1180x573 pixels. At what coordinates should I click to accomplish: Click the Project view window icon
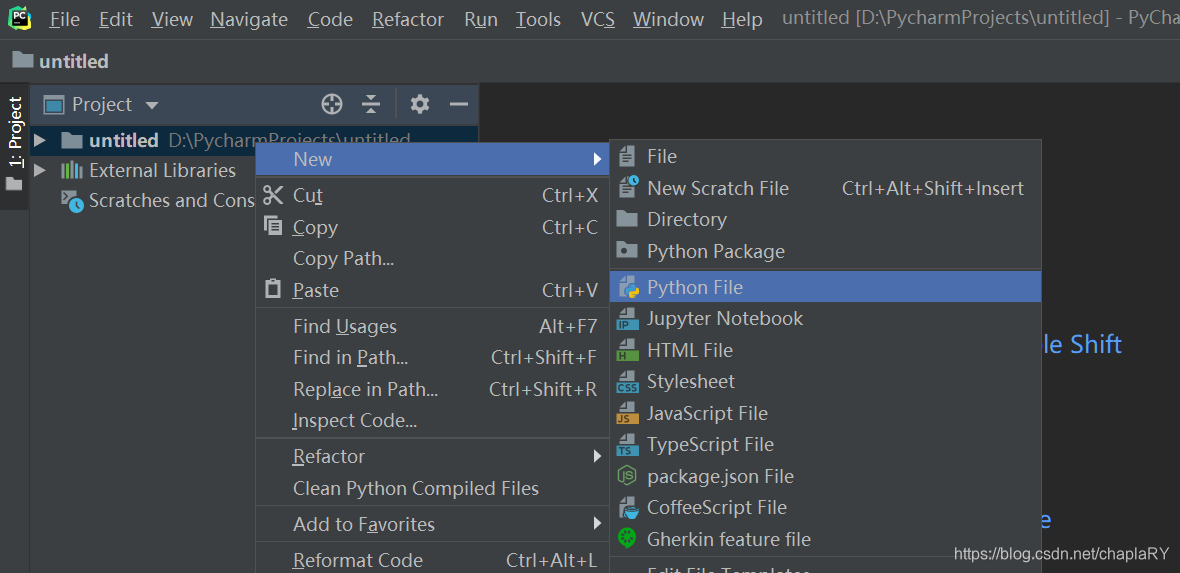[x=53, y=105]
